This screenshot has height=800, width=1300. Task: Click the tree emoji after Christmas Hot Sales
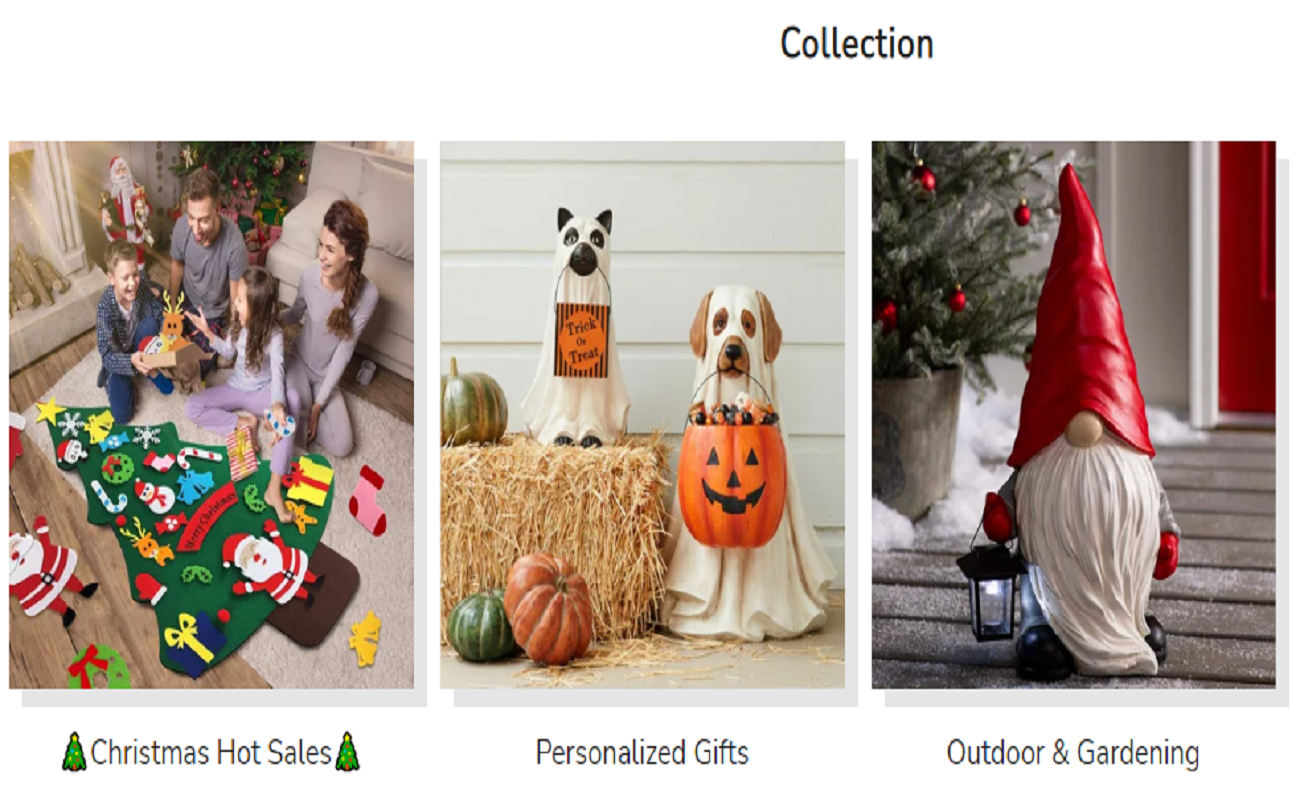pyautogui.click(x=347, y=752)
